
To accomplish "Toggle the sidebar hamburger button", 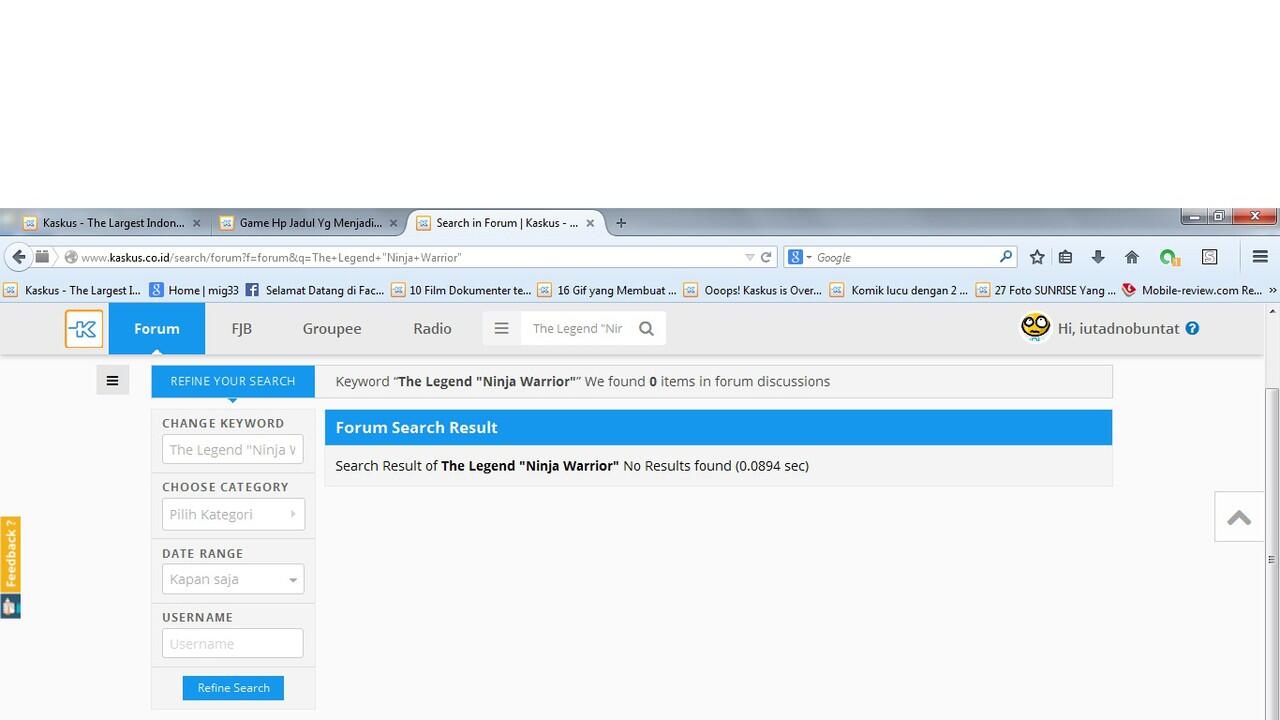I will (x=112, y=380).
